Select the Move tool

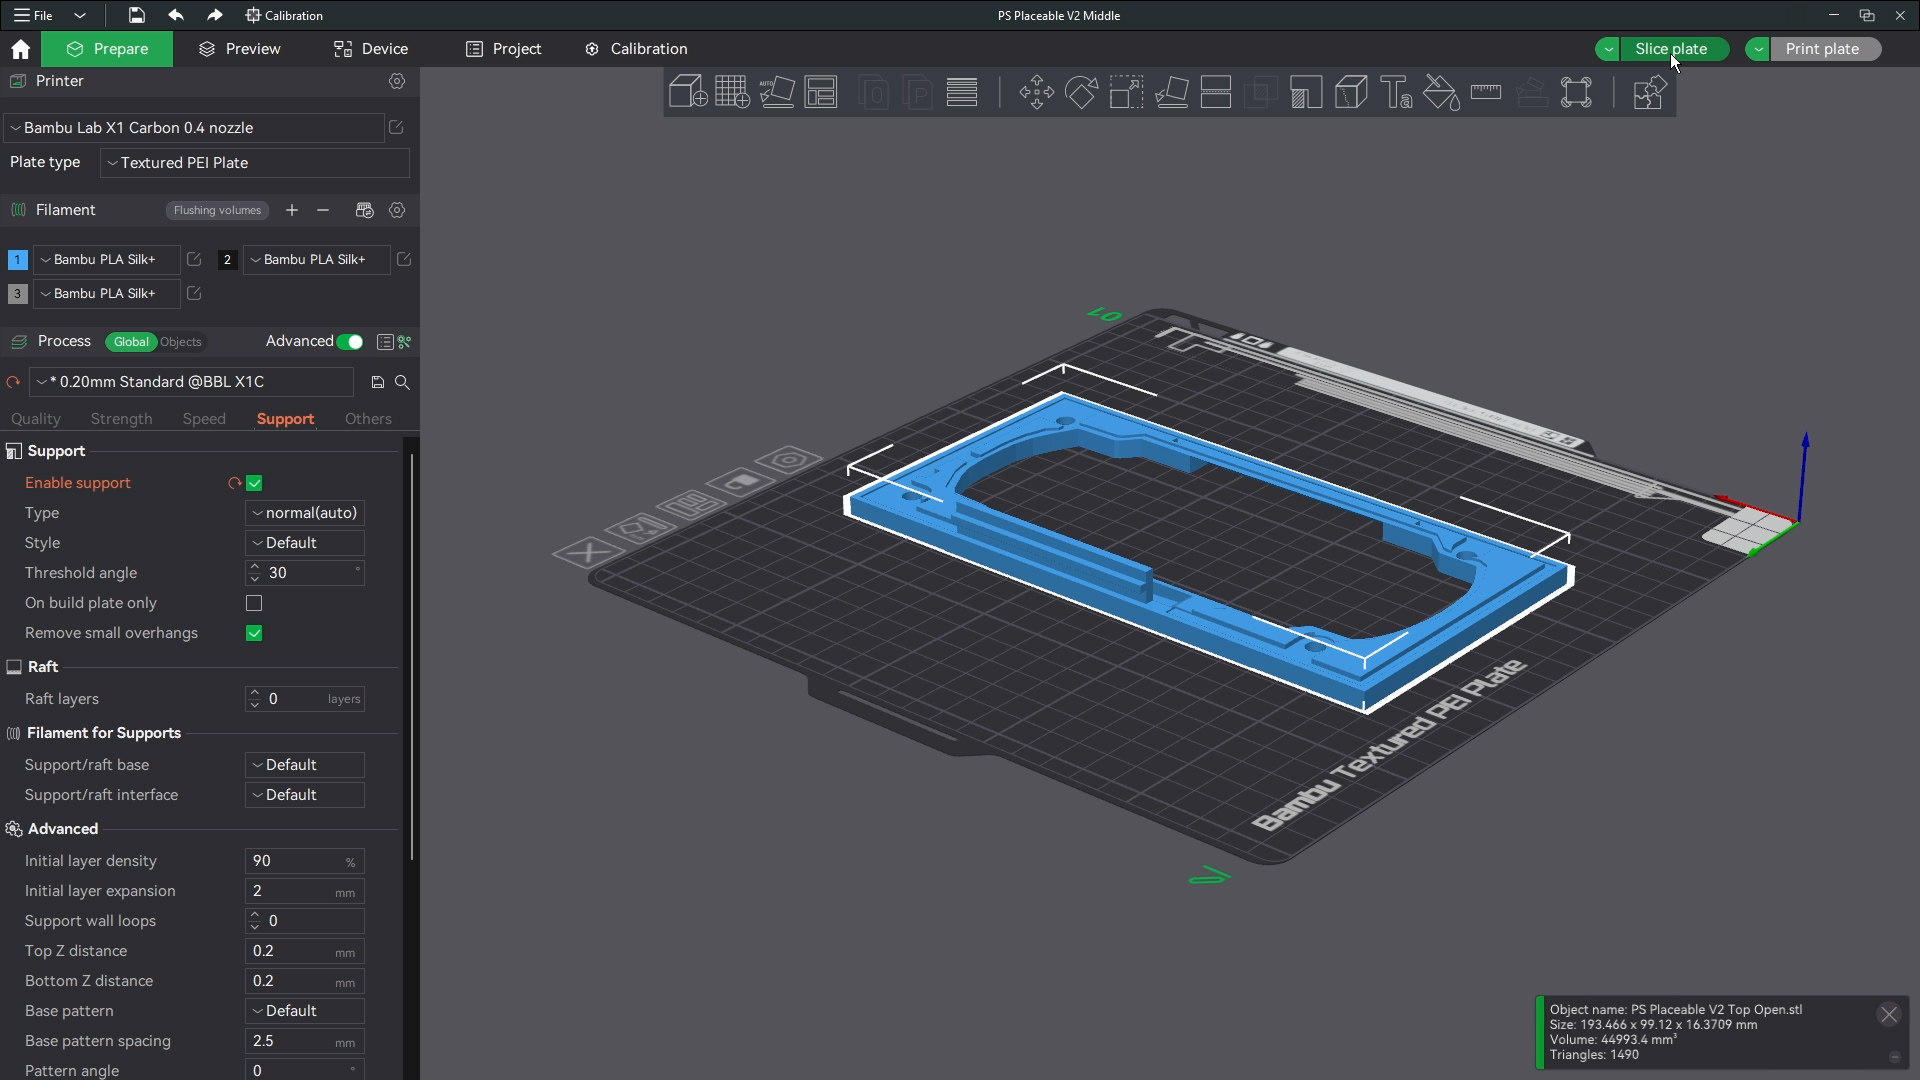(x=1036, y=92)
